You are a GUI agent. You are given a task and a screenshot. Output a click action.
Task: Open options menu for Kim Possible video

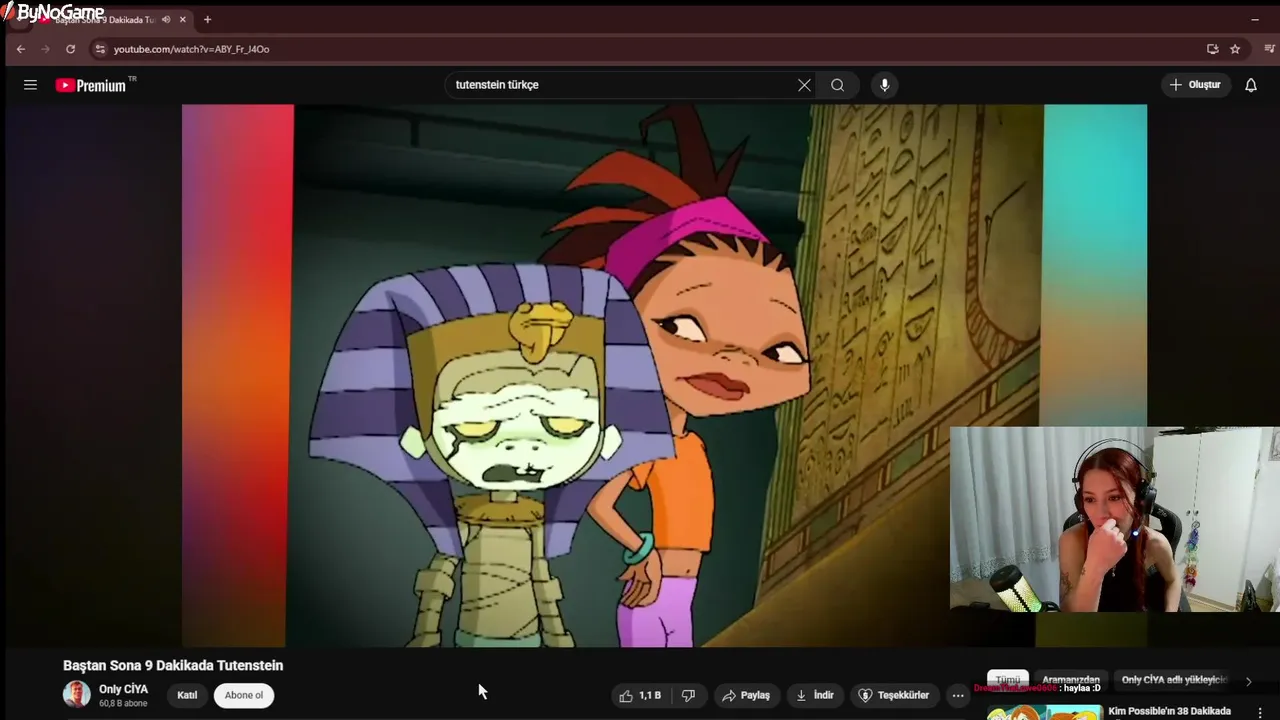(1260, 712)
